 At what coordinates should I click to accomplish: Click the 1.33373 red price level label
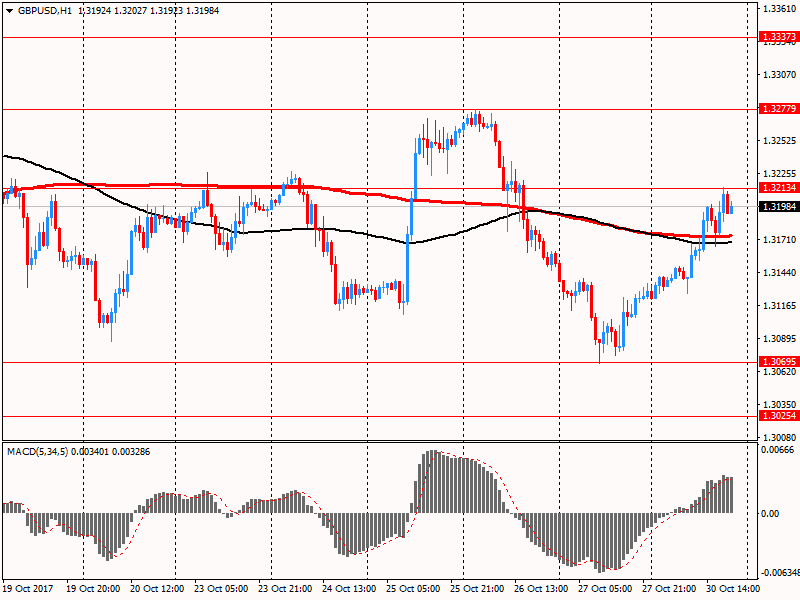(779, 37)
